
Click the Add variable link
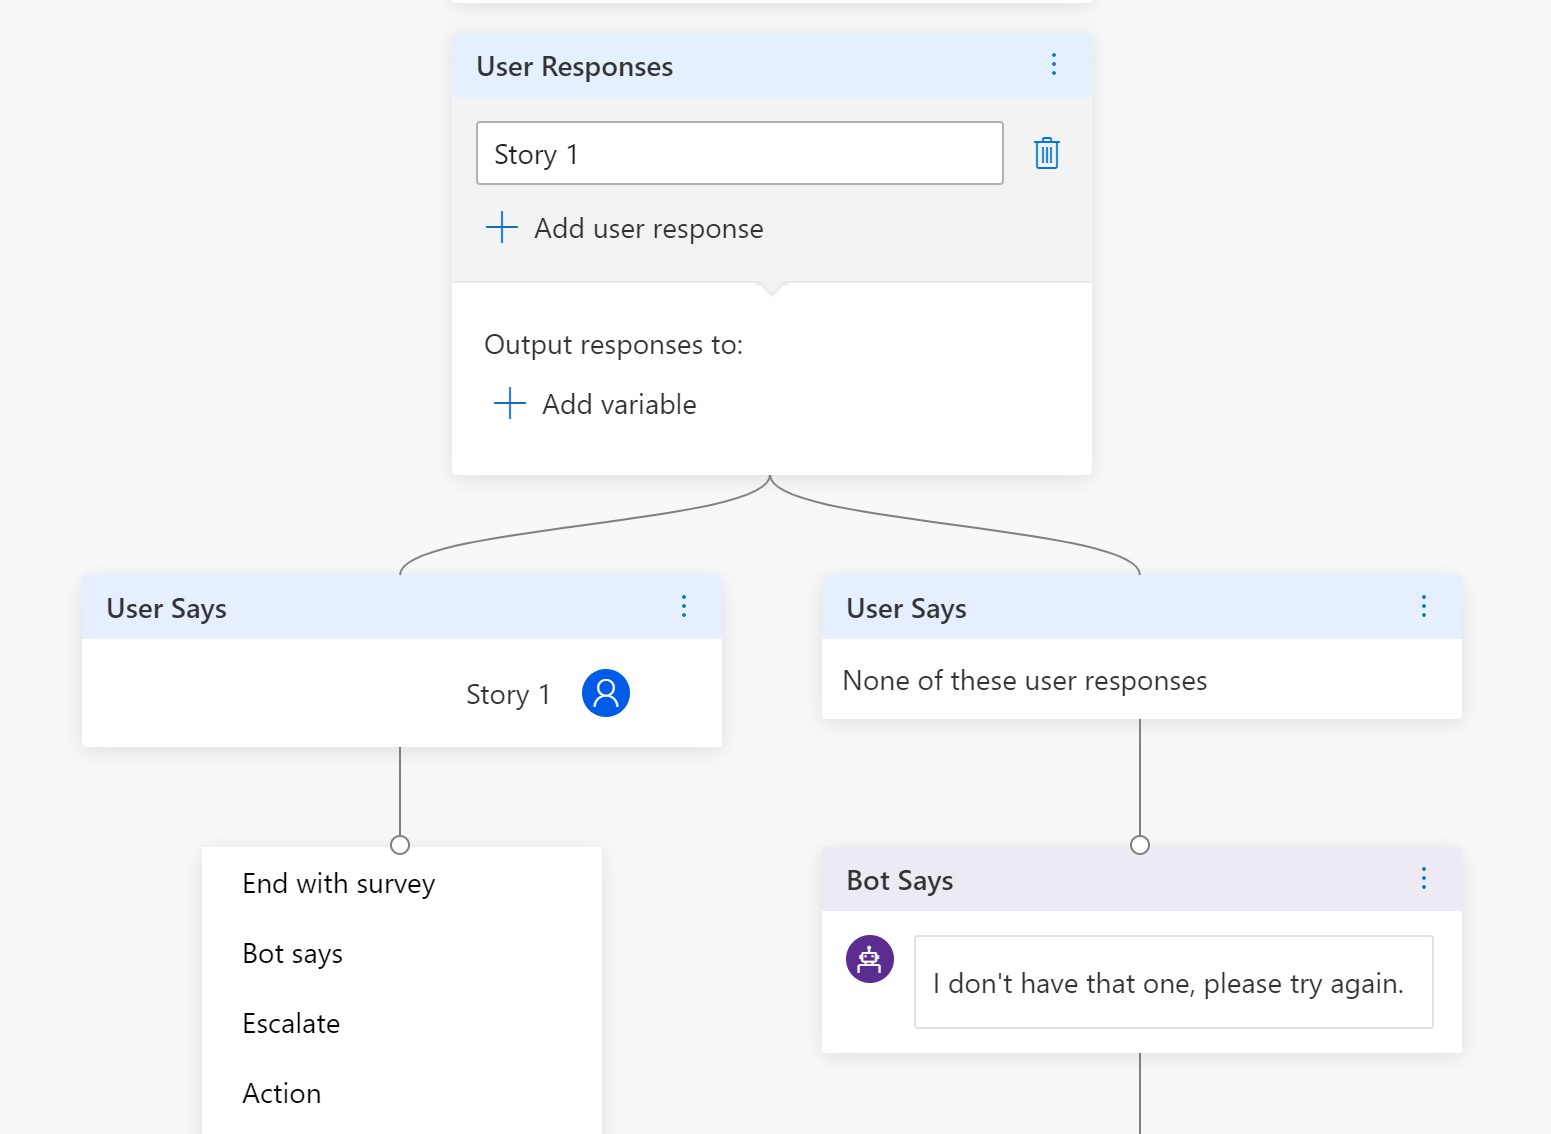[619, 405]
